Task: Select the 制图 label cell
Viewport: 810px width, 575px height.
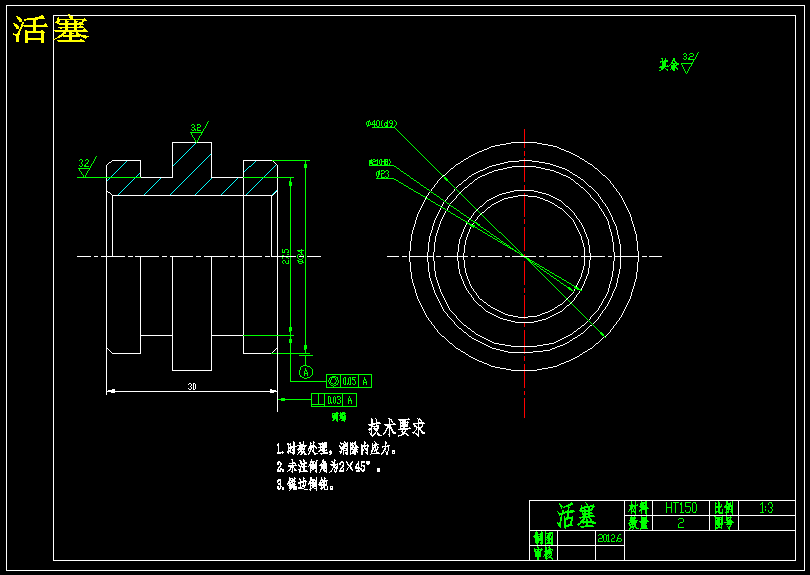Action: [543, 538]
